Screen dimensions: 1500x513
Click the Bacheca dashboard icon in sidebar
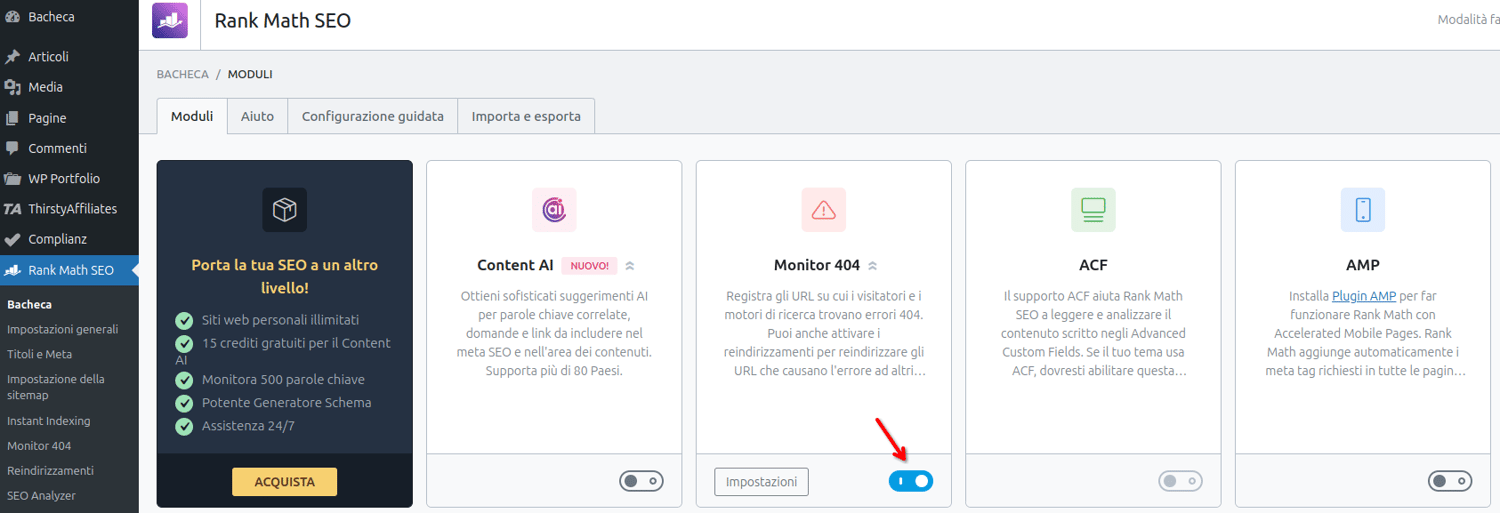pyautogui.click(x=12, y=17)
